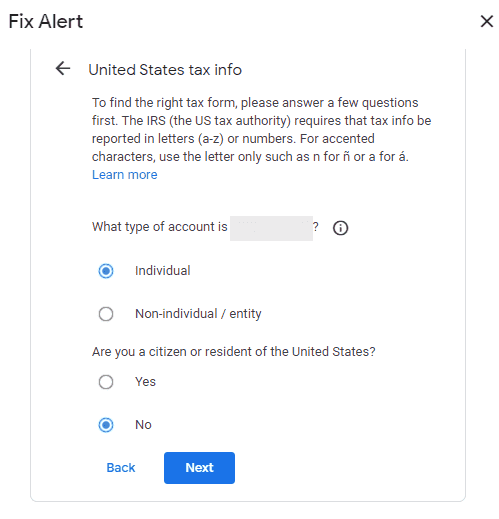The image size is (499, 519).
Task: Close the Fix Alert dialog
Action: tap(486, 21)
